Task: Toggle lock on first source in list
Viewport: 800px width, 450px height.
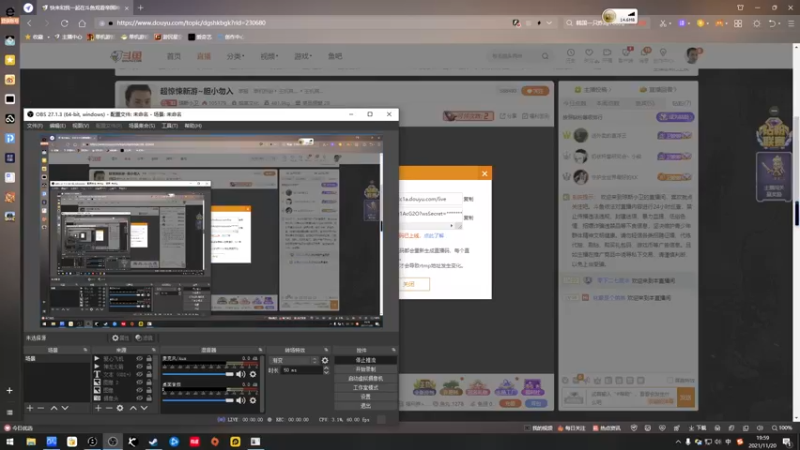Action: (x=149, y=359)
